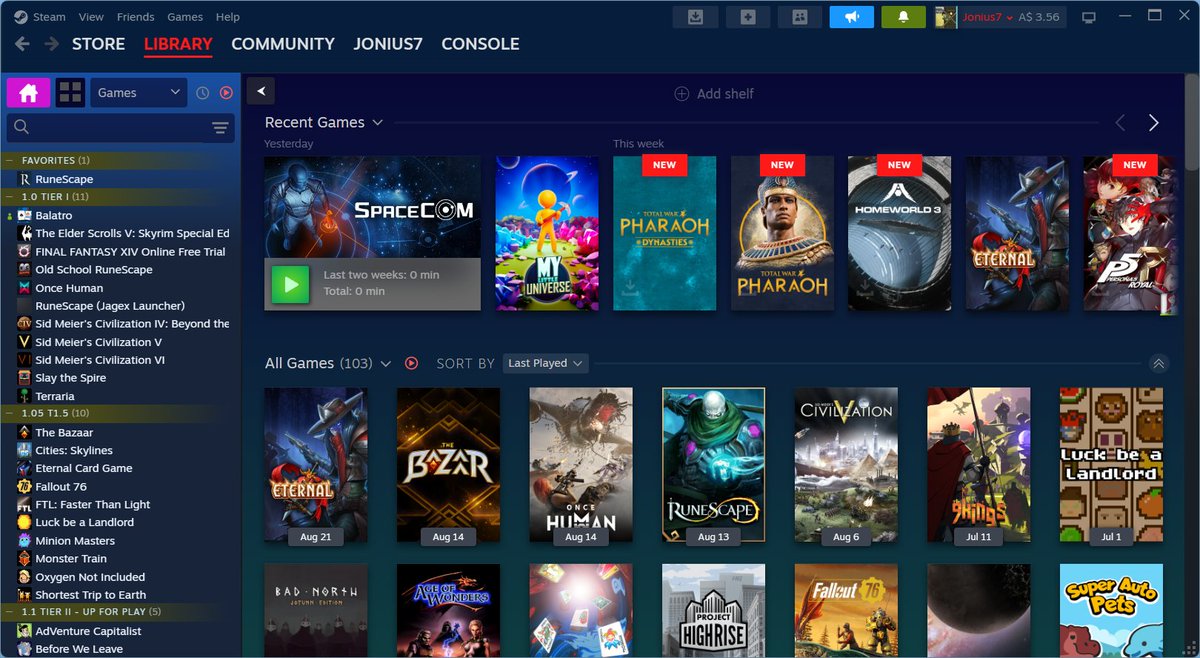Screen dimensions: 1200x658
Task: Open the Games menu
Action: click(x=185, y=17)
